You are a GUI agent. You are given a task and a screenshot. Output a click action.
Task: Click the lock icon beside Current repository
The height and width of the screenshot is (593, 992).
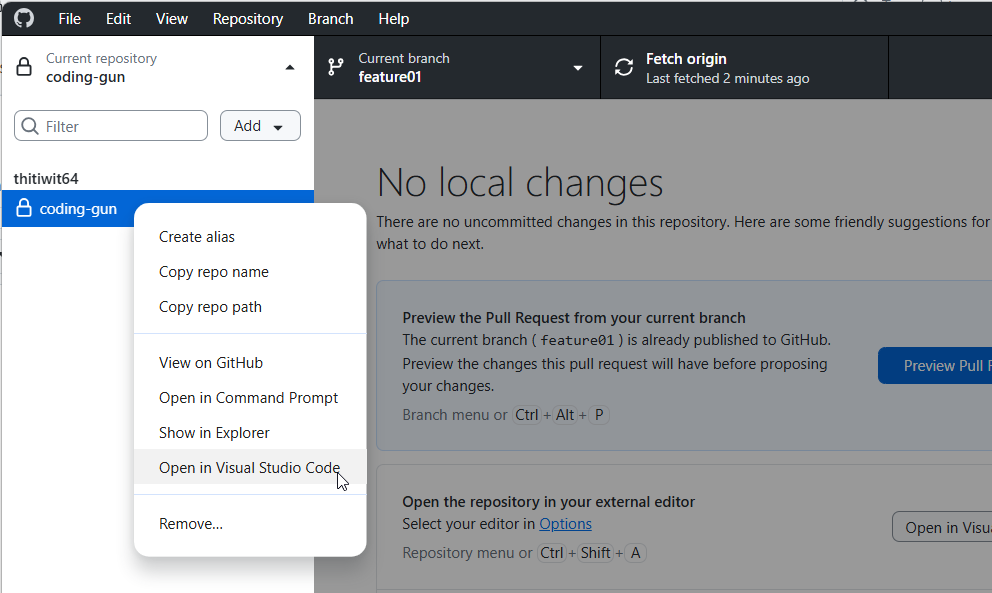point(24,67)
